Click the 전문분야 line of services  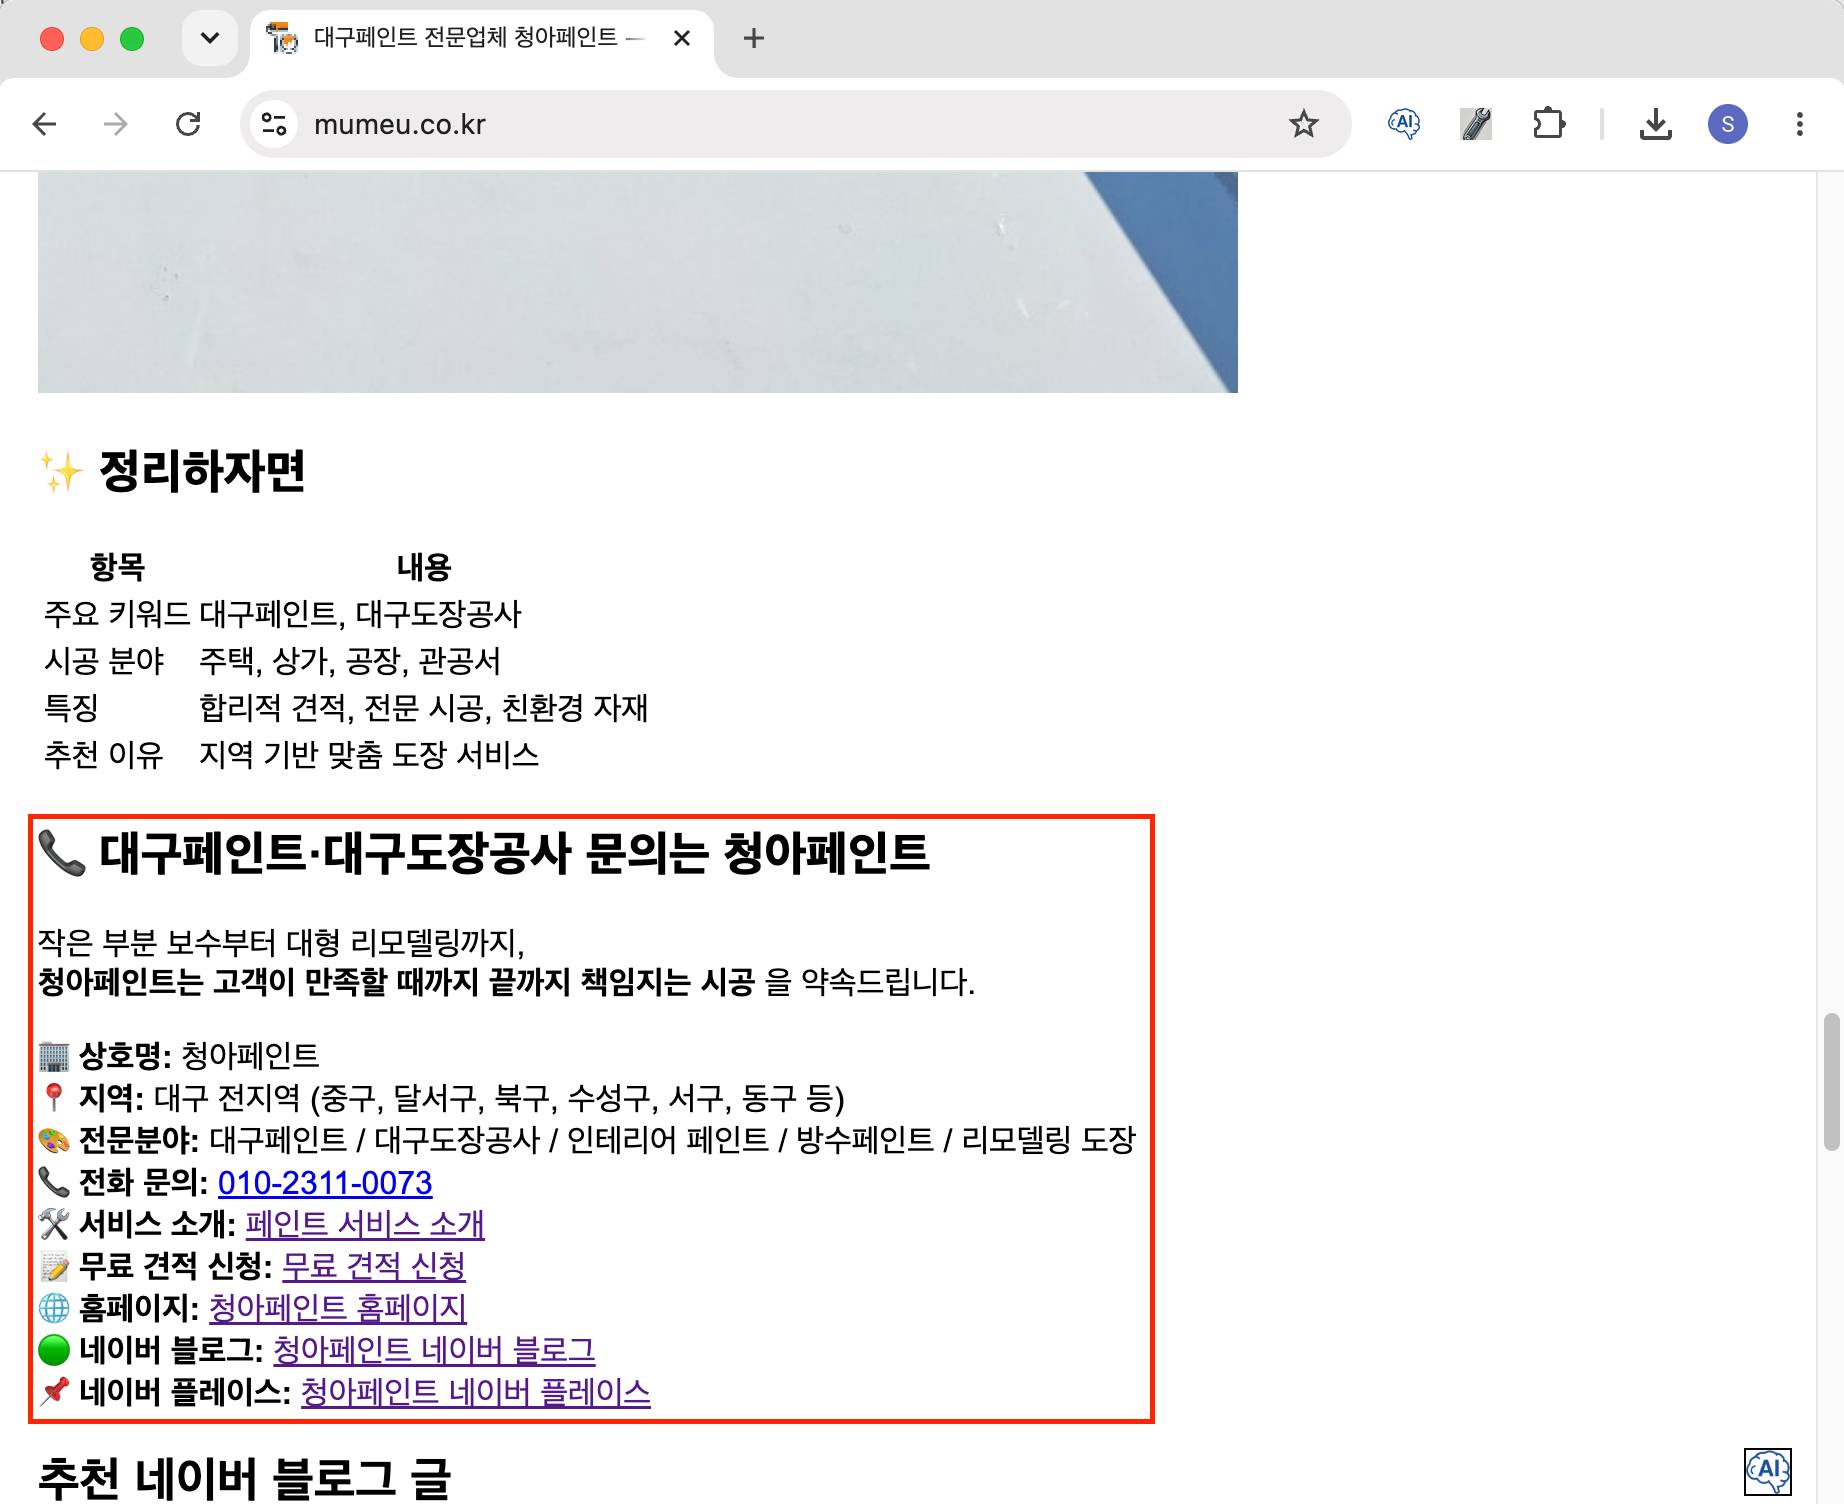point(587,1140)
